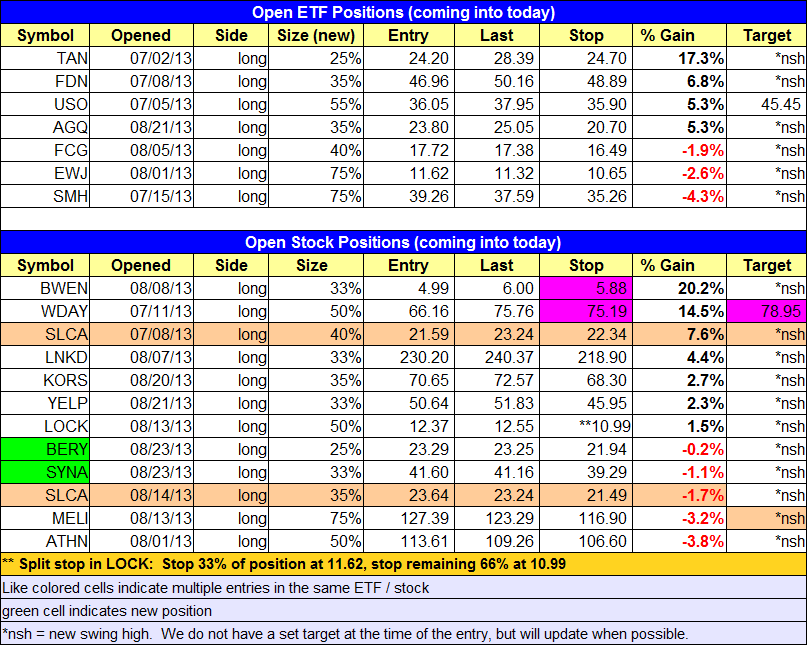Click green BERY symbol cell
Viewport: 812px width, 670px height.
pos(45,449)
